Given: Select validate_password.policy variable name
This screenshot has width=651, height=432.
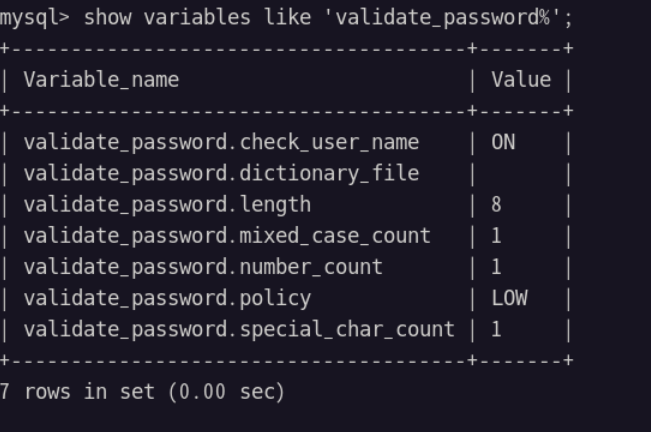Looking at the screenshot, I should [x=167, y=298].
